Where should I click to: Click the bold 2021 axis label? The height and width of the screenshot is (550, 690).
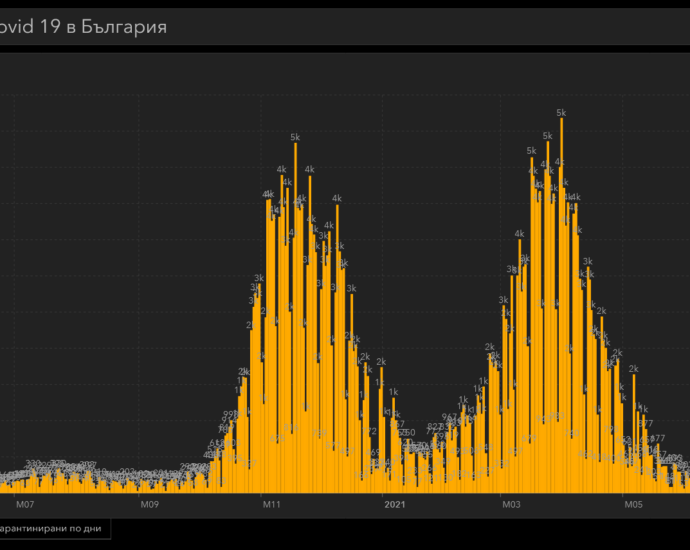pos(394,504)
